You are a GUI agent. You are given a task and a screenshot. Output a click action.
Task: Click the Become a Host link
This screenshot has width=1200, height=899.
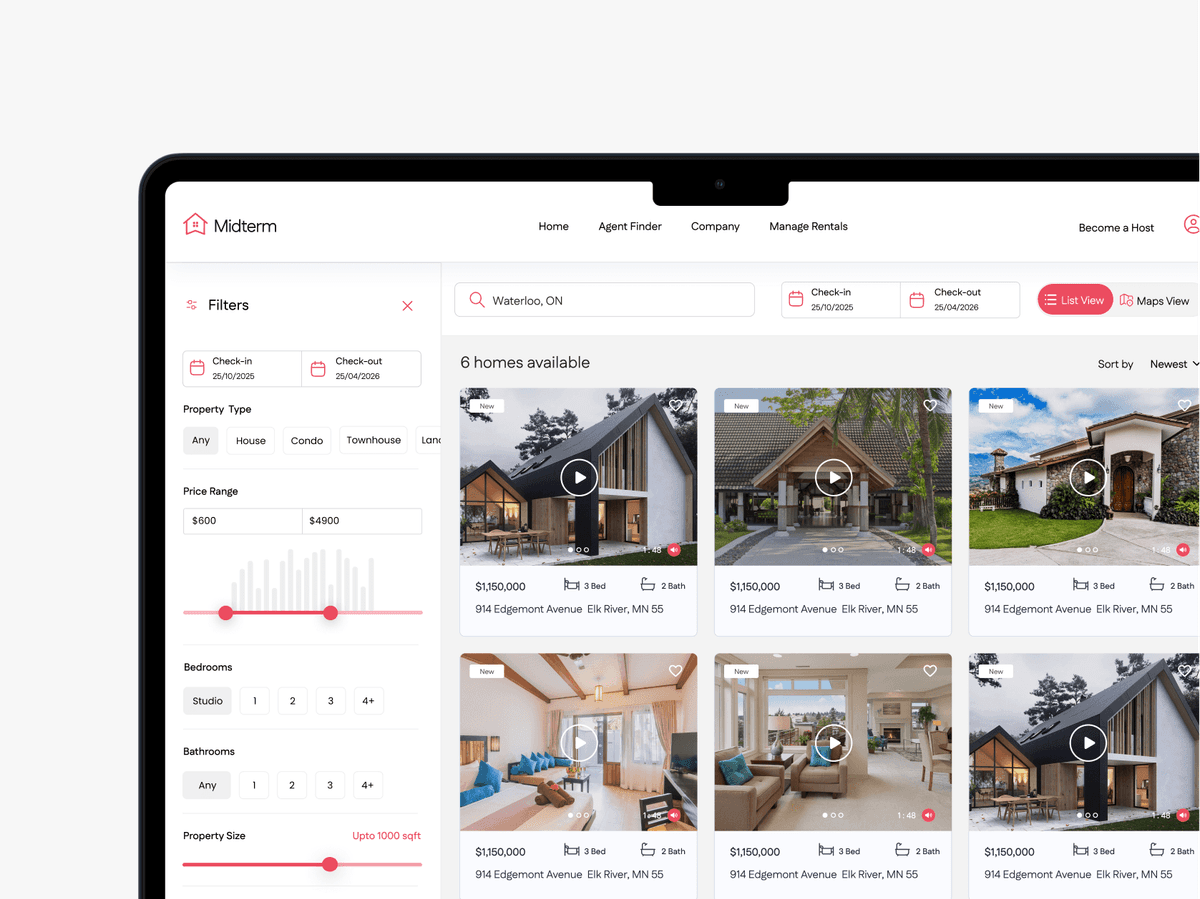[x=1116, y=228]
